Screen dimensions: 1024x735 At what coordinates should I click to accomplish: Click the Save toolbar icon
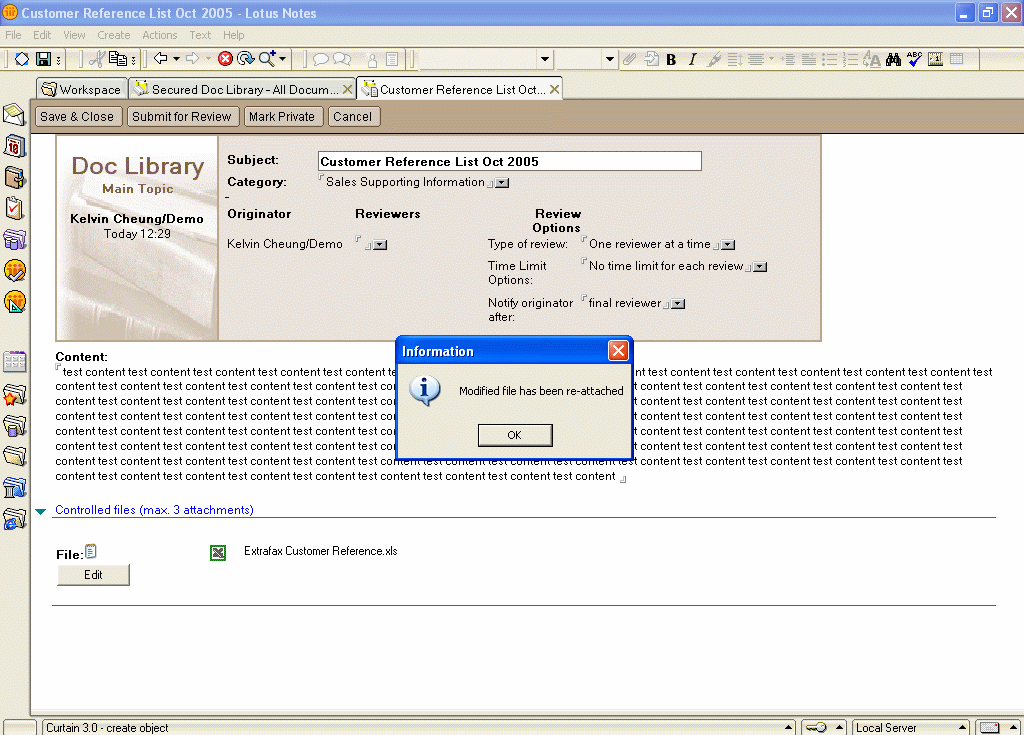[x=43, y=60]
